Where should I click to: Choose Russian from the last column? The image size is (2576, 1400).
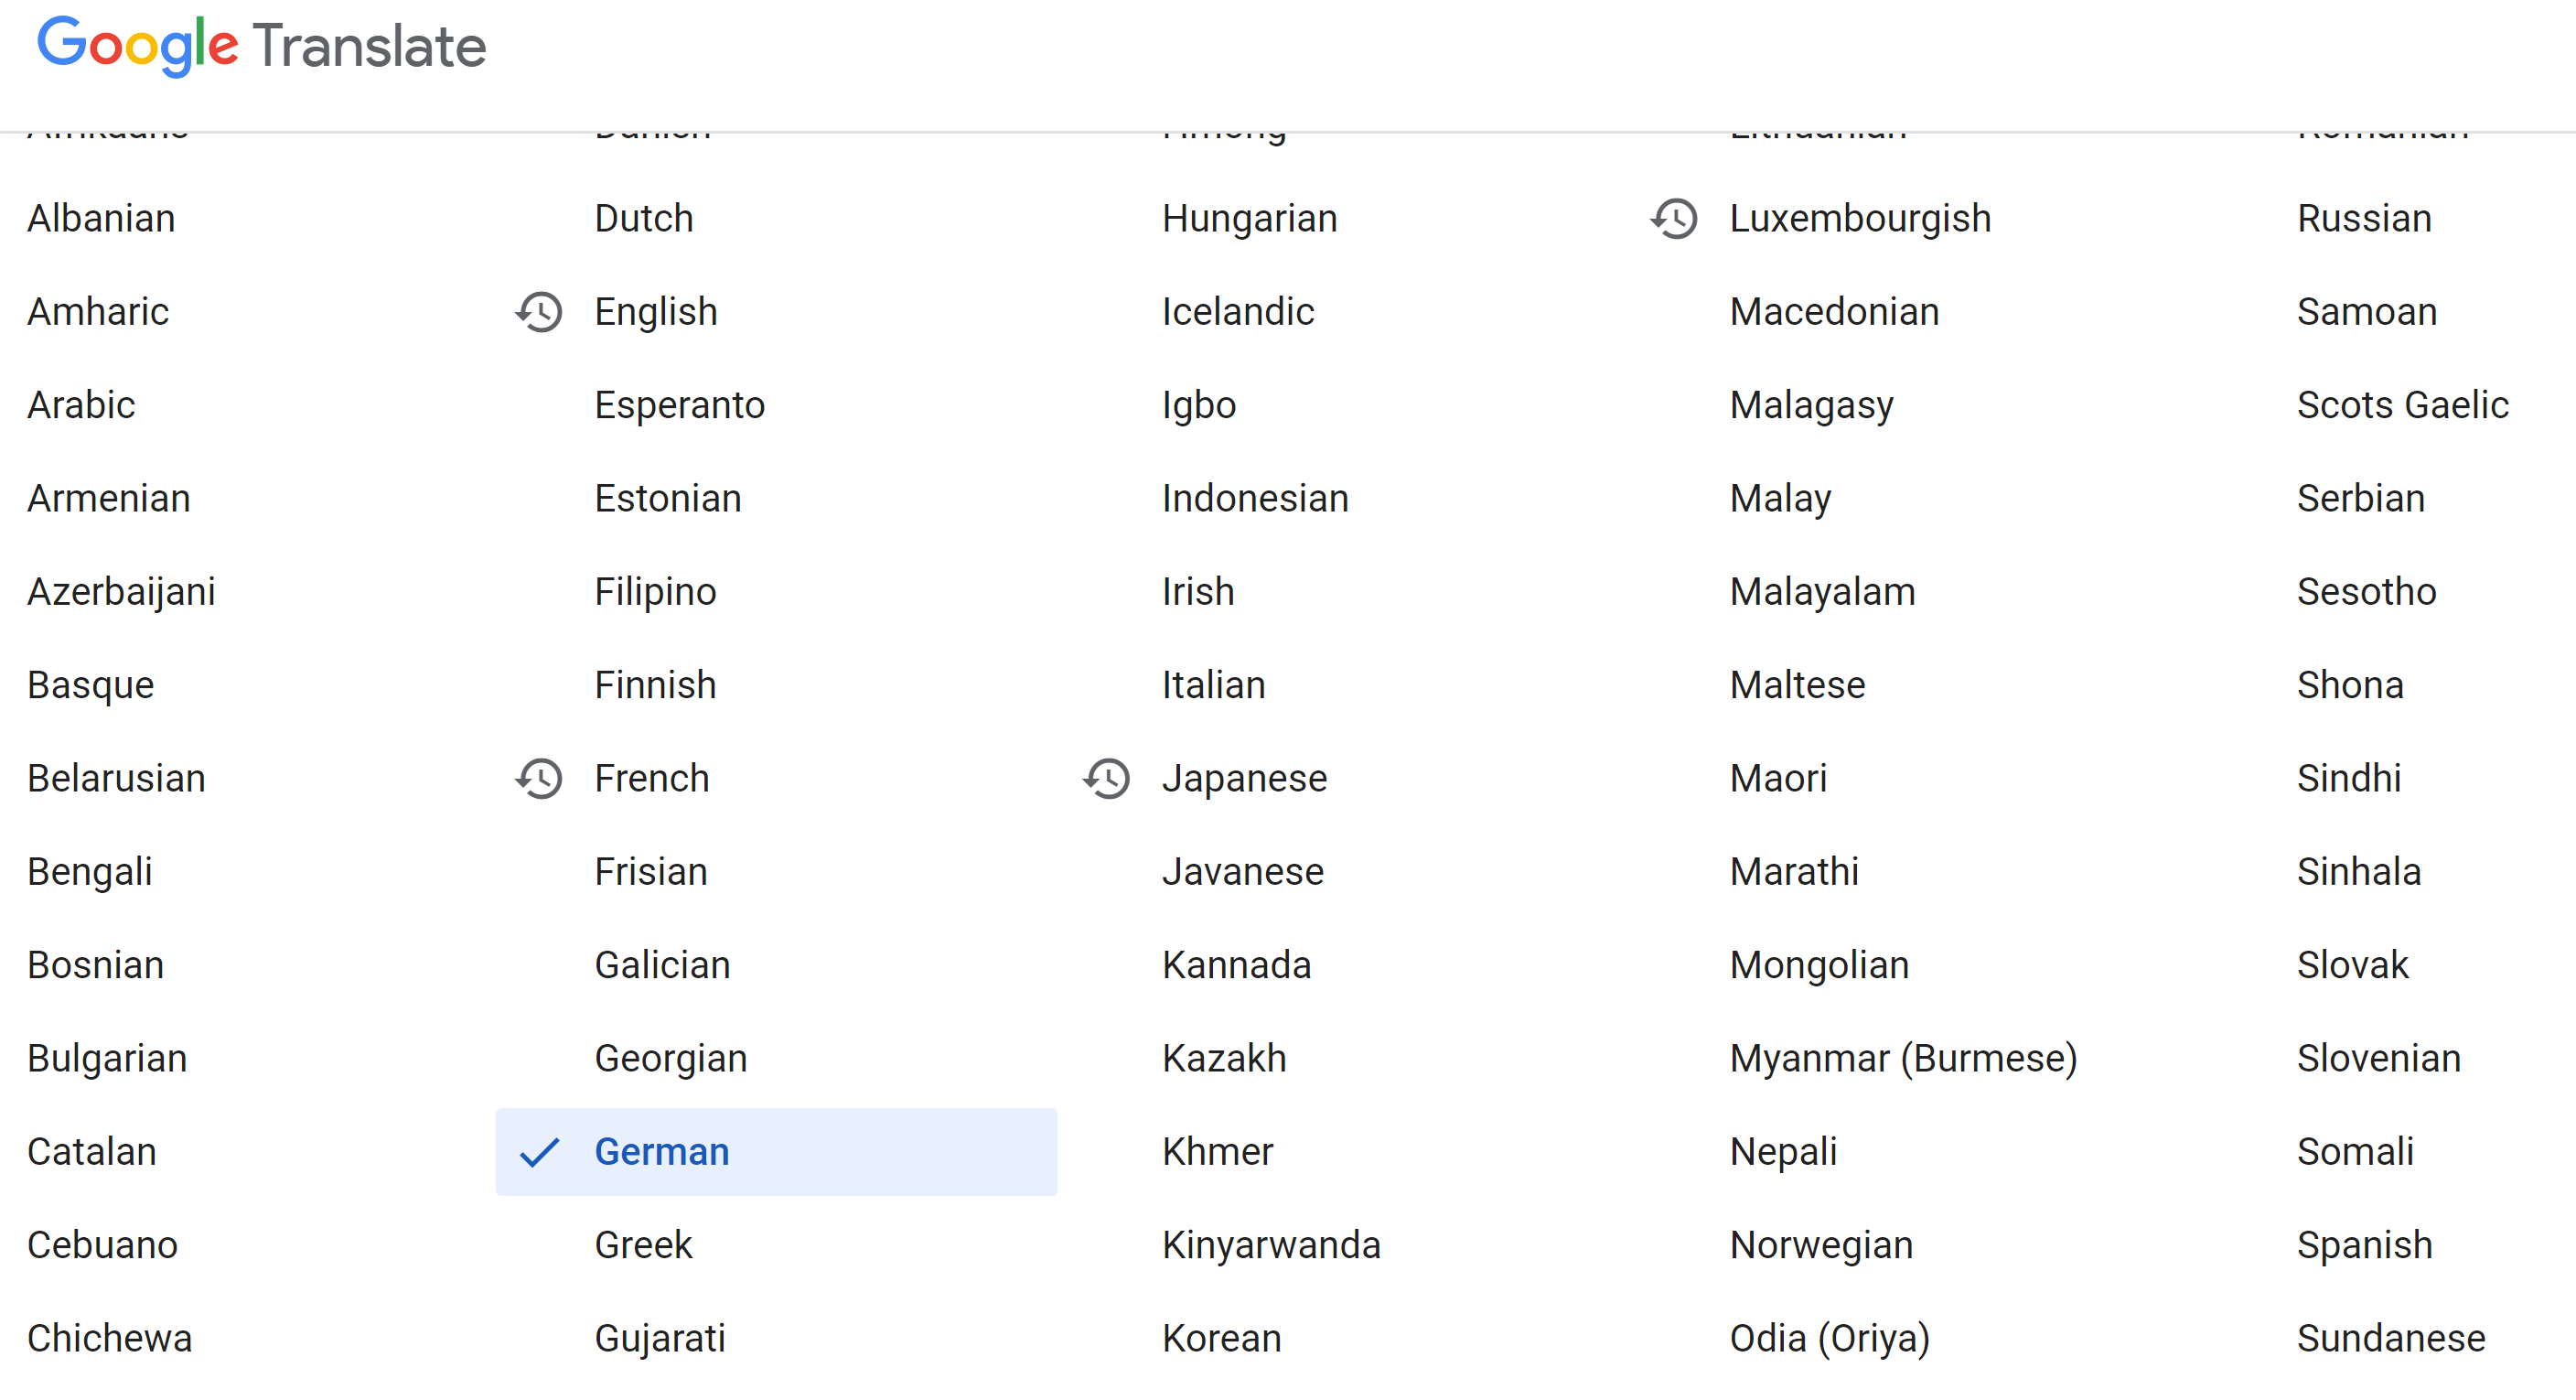(x=2364, y=219)
